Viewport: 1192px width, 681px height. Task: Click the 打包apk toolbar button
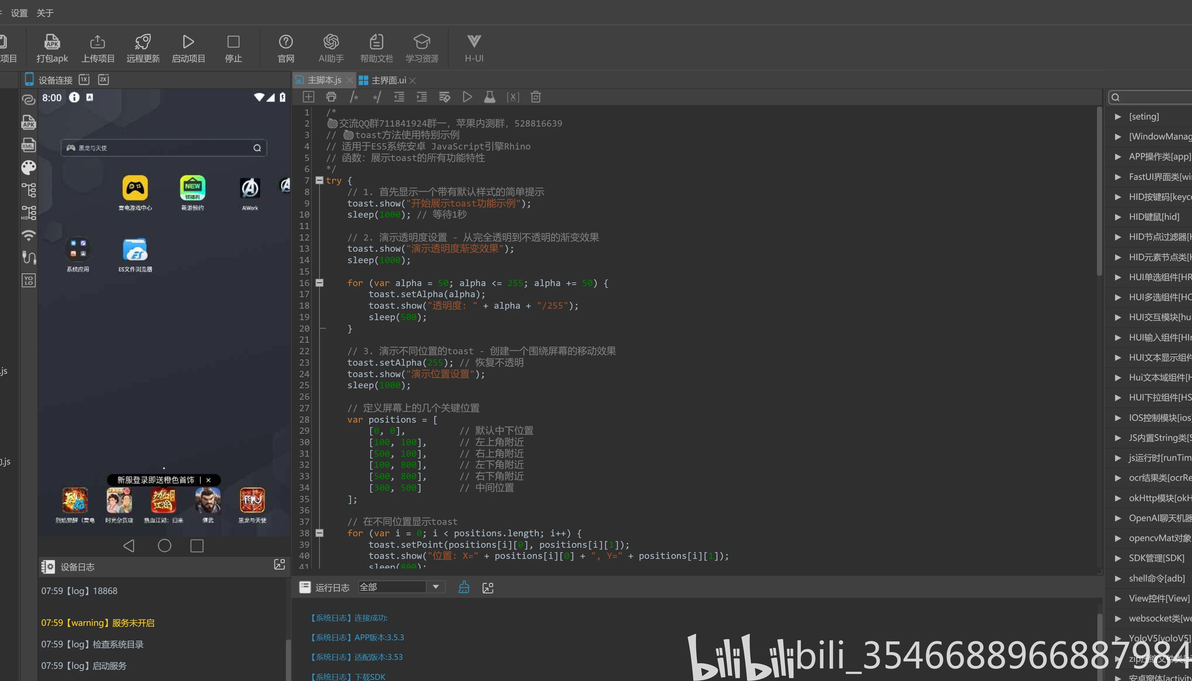tap(52, 48)
